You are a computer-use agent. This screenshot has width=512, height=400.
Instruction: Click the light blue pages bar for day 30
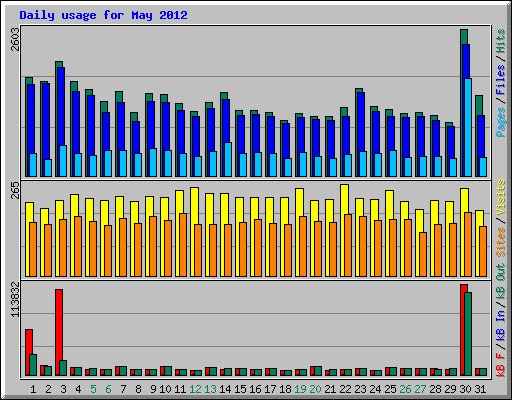click(468, 127)
